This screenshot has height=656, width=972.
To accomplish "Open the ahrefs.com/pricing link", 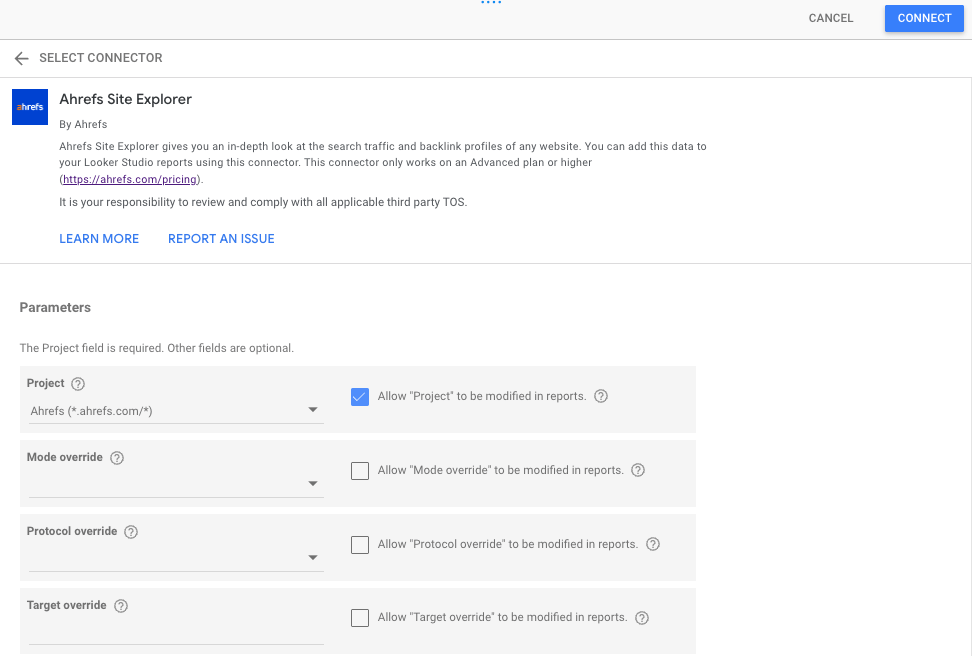I will tap(129, 179).
